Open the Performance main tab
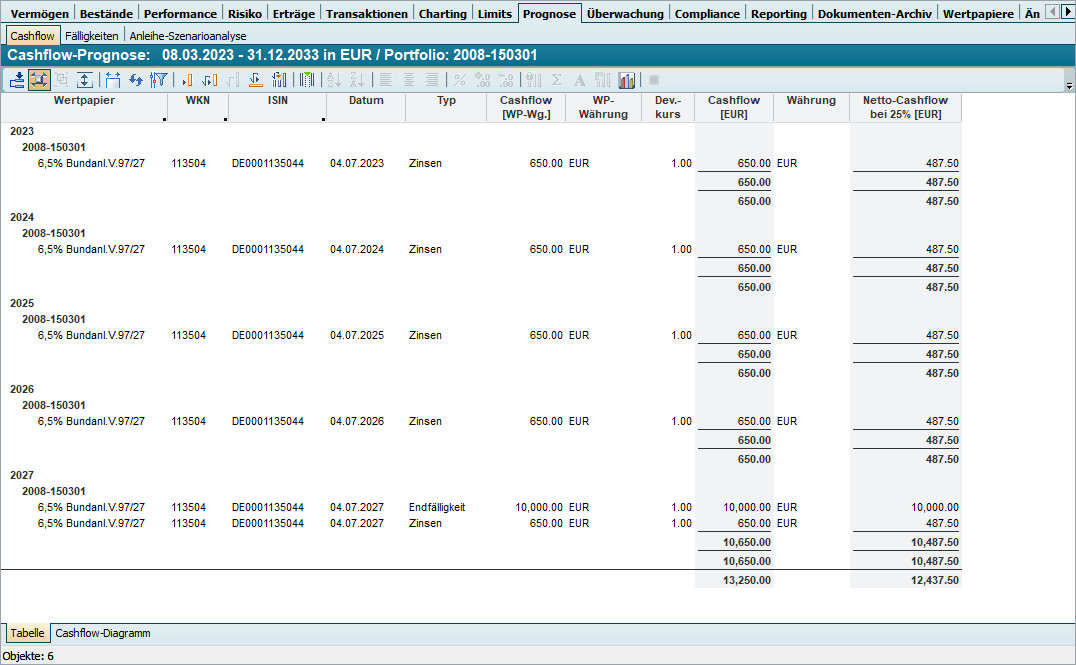1076x665 pixels. (180, 13)
